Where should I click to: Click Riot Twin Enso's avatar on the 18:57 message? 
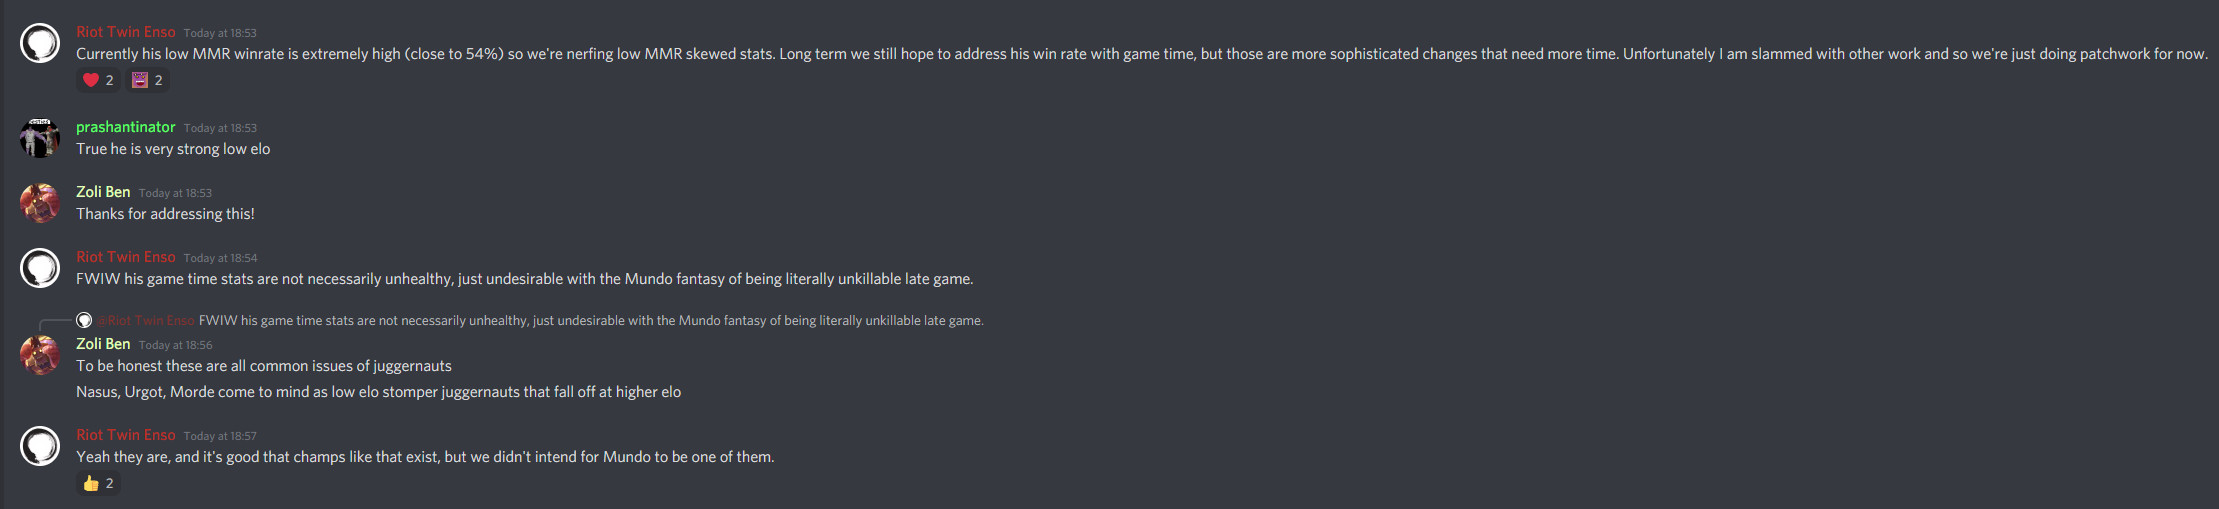(x=40, y=446)
